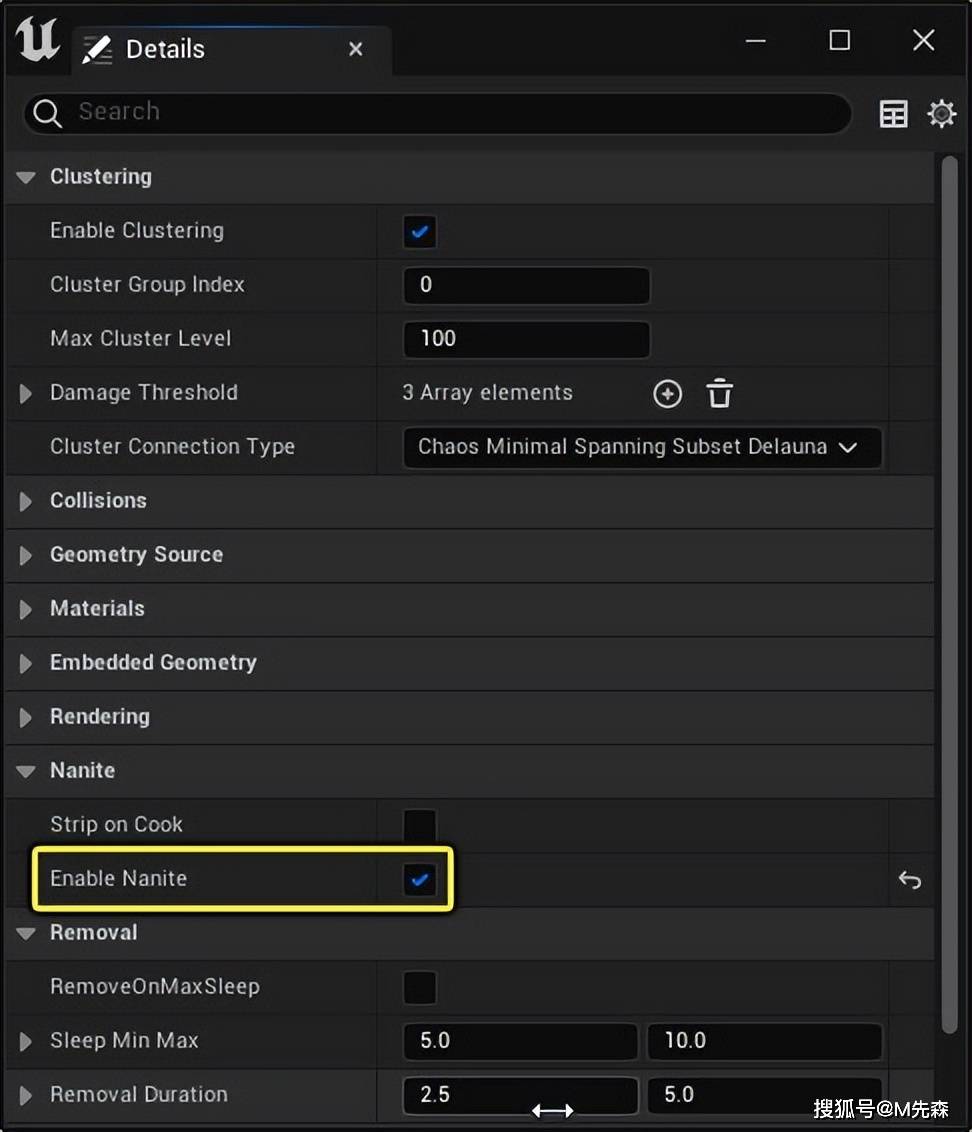Click Sleep Min Max value 5.0
Screen dimensions: 972x1132
click(521, 1041)
